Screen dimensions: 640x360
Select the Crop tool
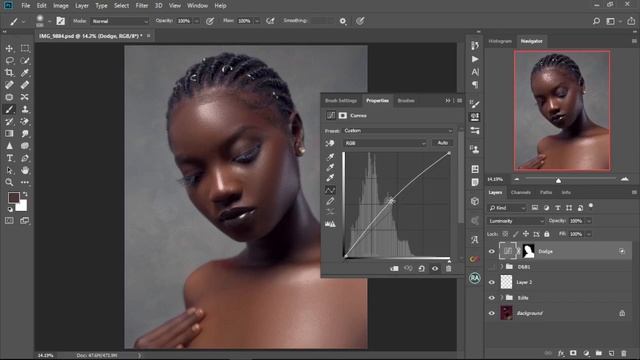point(9,73)
